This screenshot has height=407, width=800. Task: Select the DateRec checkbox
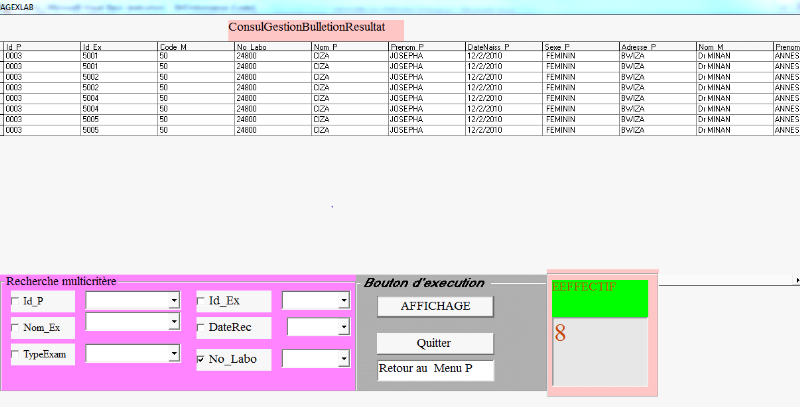(202, 327)
